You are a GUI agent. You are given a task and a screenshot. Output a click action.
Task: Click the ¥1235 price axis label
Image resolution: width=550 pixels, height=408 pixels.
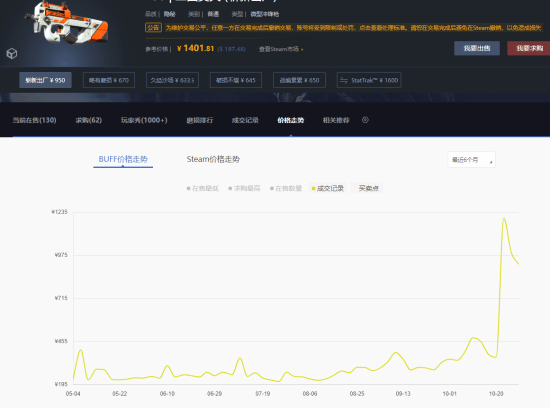59,212
